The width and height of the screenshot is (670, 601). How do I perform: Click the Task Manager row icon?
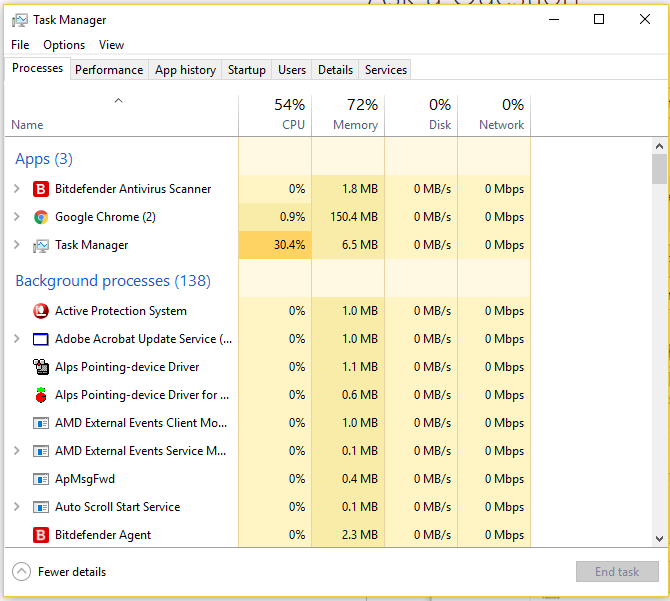[x=41, y=245]
